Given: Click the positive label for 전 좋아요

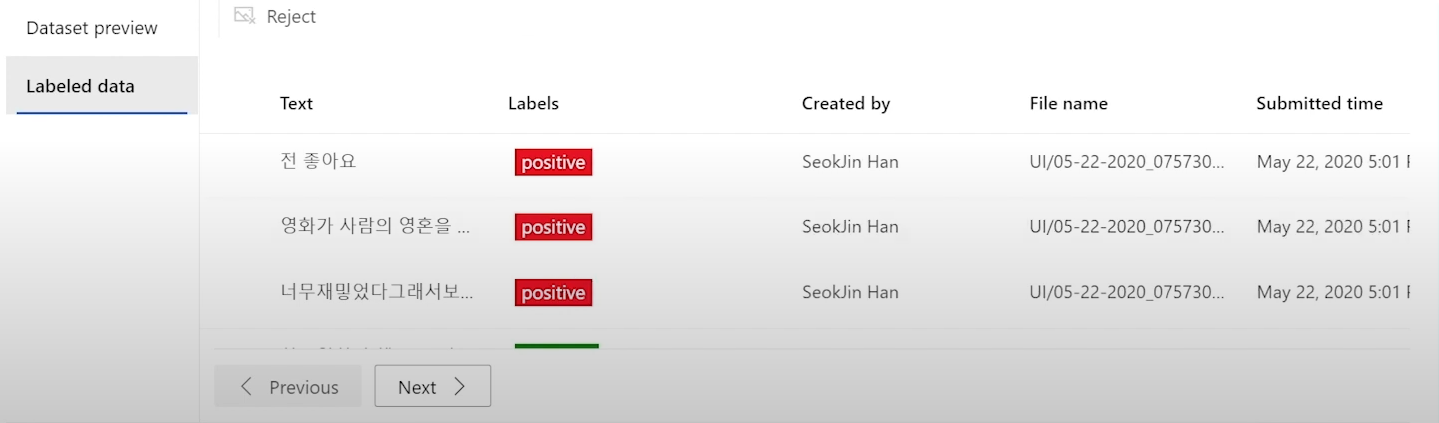Looking at the screenshot, I should [553, 162].
